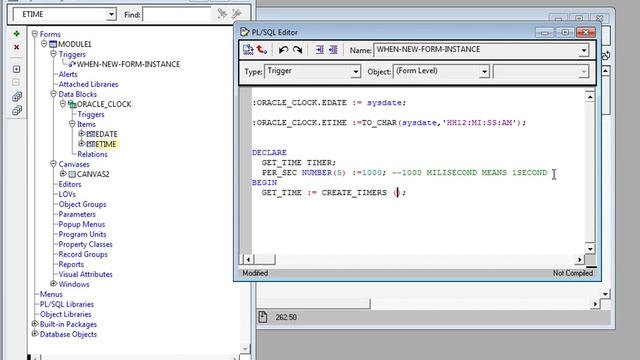This screenshot has height=360, width=640.
Task: Expand the CANVAS2 node
Action: [63, 173]
